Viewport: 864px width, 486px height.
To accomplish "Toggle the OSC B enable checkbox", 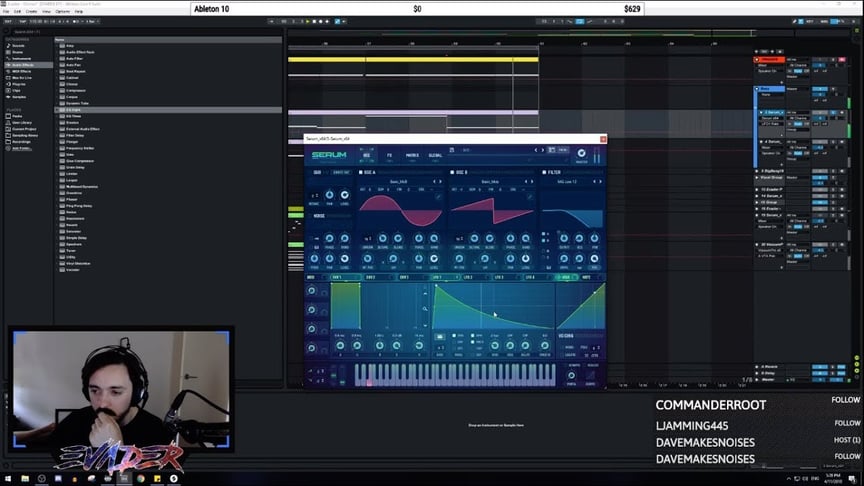I will pos(452,172).
